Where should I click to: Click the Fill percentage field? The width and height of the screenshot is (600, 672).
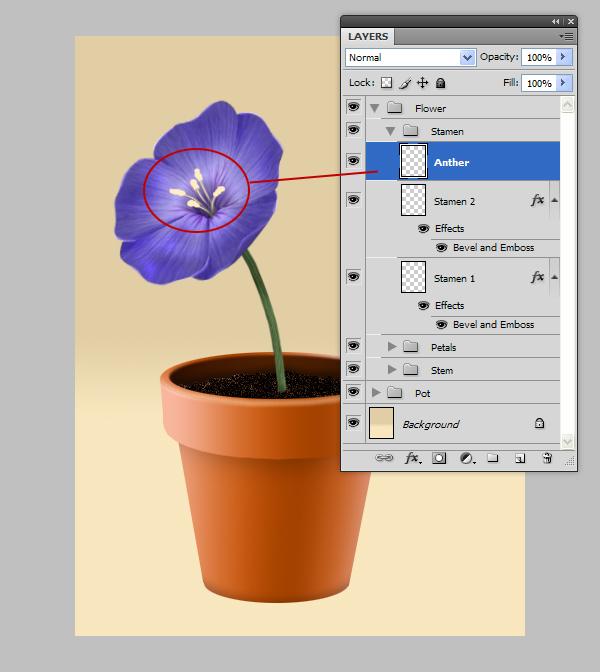pos(539,83)
